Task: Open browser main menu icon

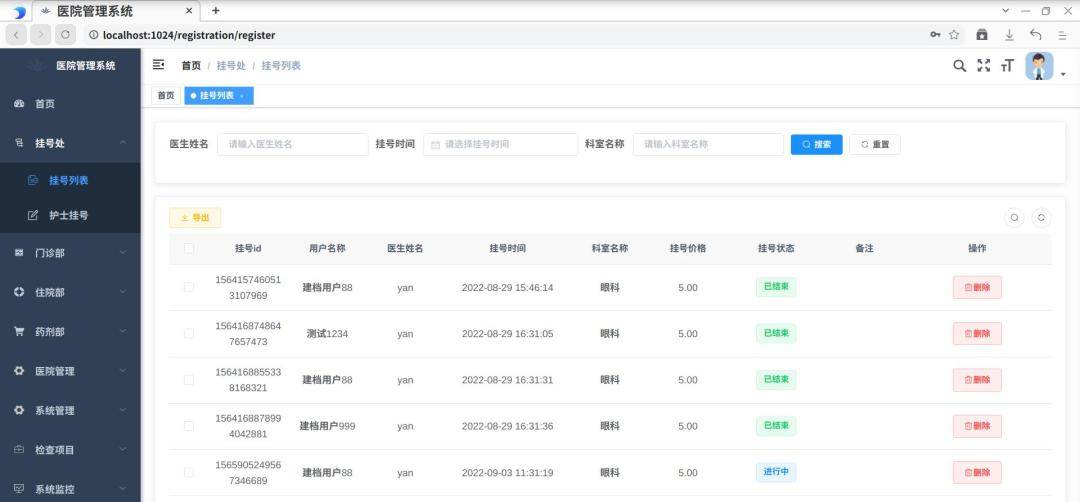Action: point(1062,34)
